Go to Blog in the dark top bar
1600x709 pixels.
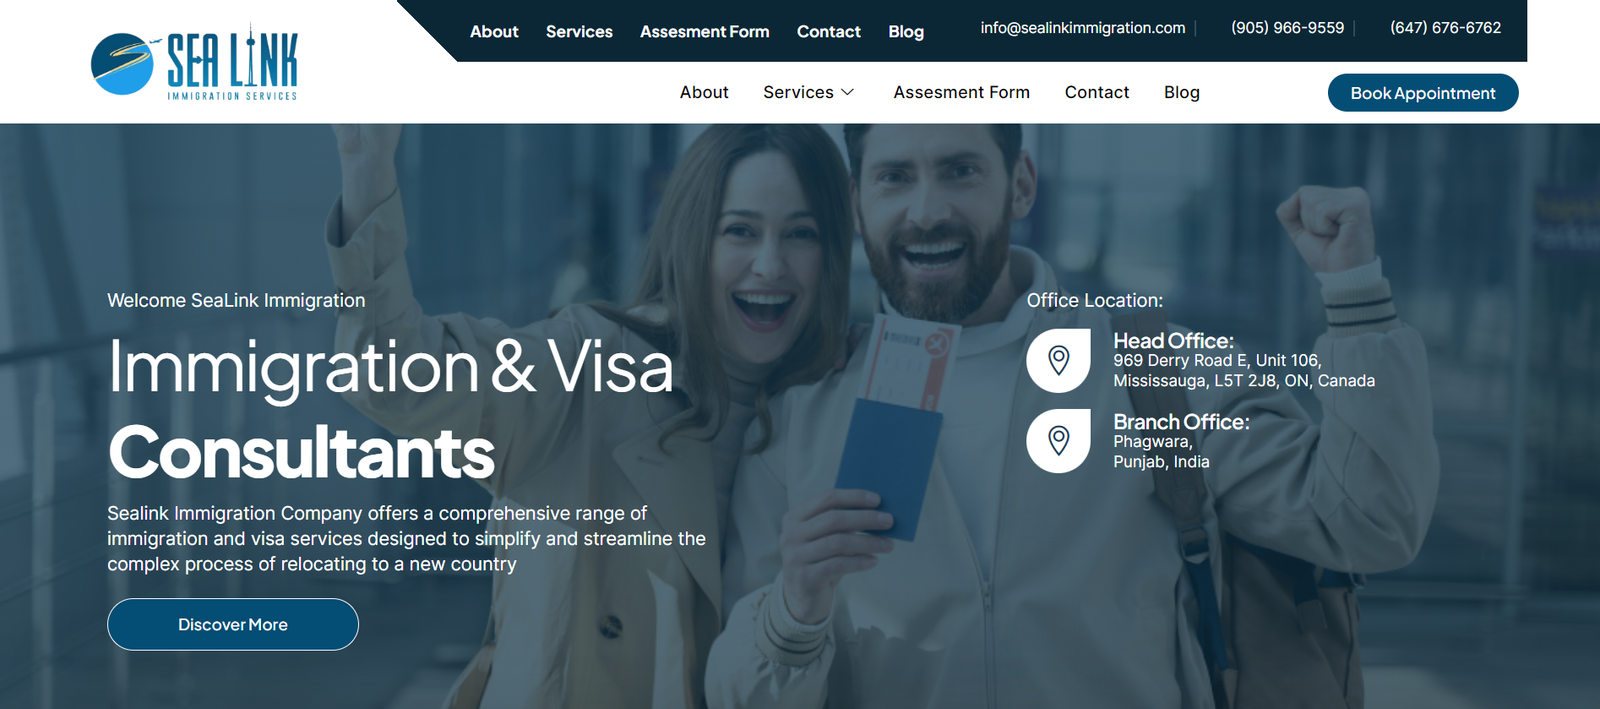pyautogui.click(x=906, y=32)
